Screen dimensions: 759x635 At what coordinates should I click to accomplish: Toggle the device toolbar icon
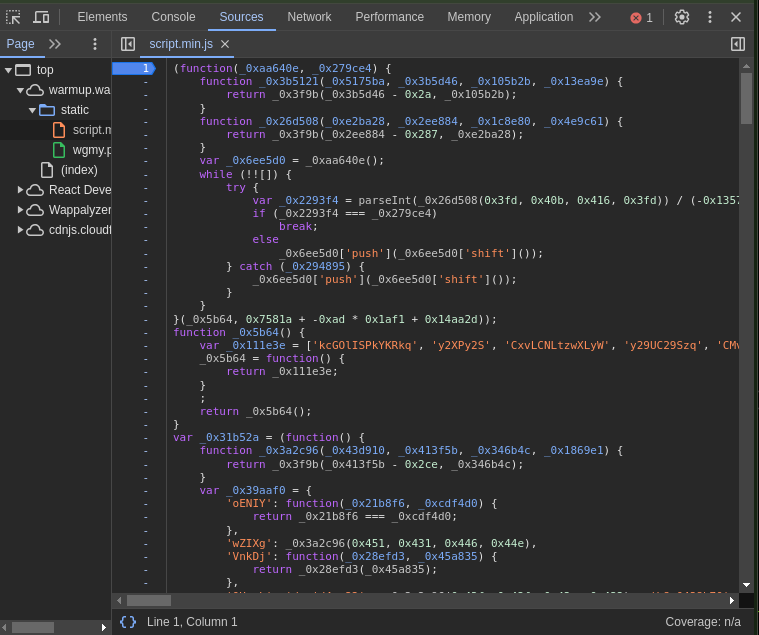(41, 17)
